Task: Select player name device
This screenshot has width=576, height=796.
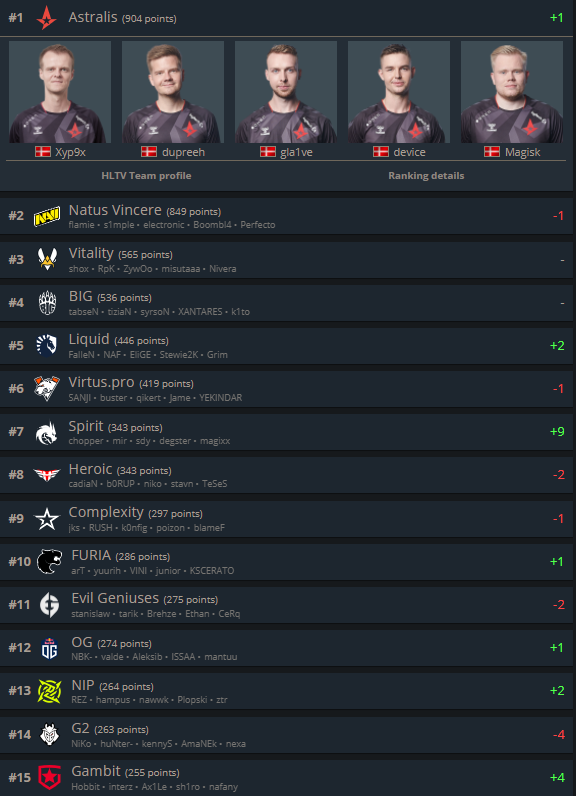Action: pos(410,152)
